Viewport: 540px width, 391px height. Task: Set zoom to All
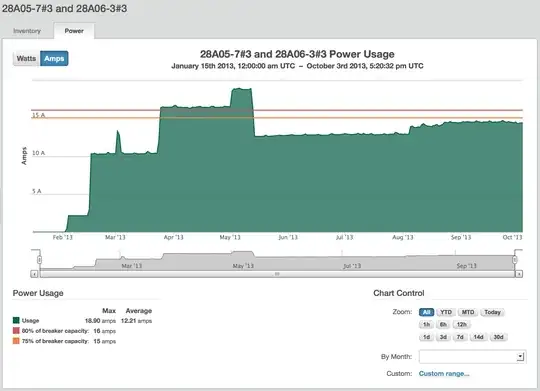[x=426, y=312]
